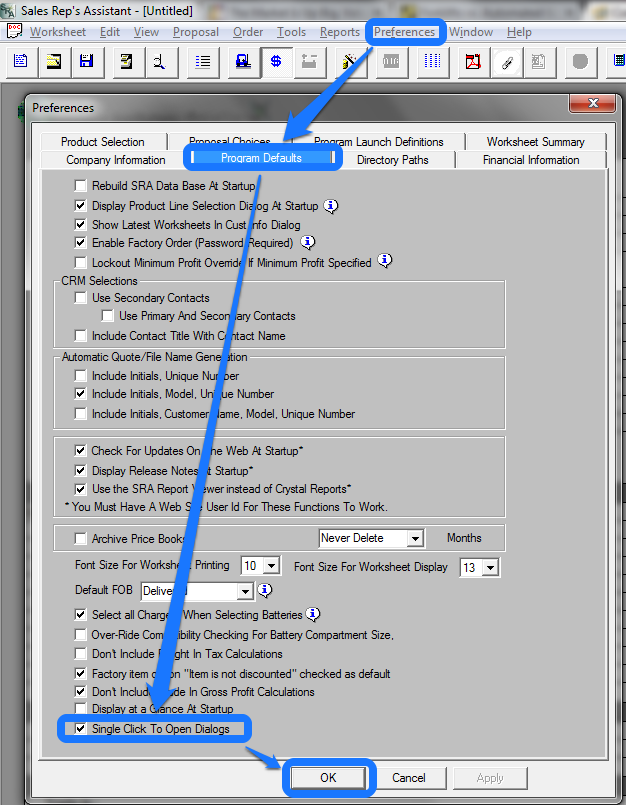Enable Rebuild SRA Data Base At Startup

81,185
